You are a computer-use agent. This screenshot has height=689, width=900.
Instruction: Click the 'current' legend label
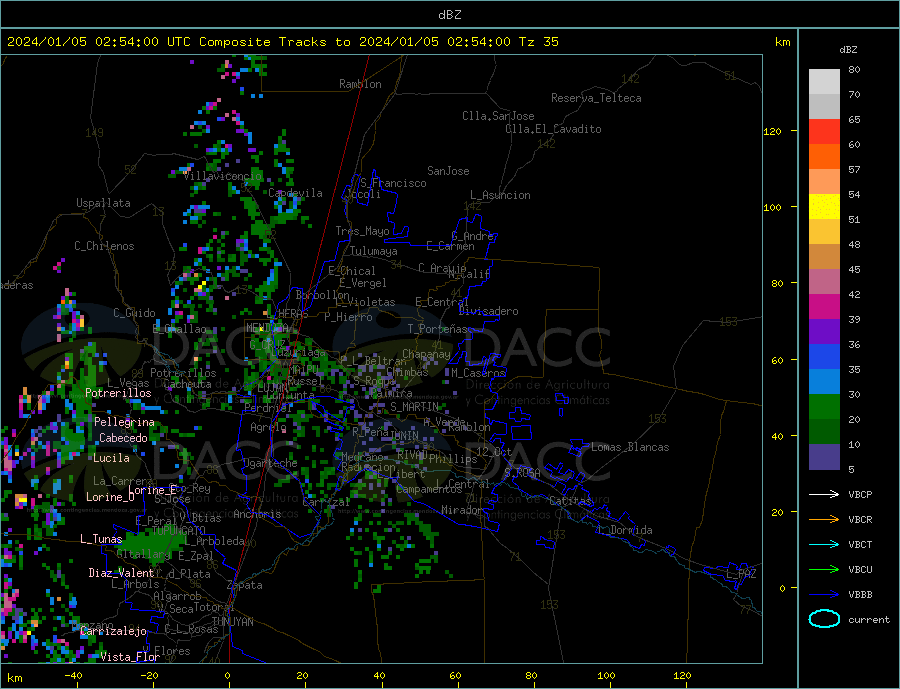[x=869, y=620]
